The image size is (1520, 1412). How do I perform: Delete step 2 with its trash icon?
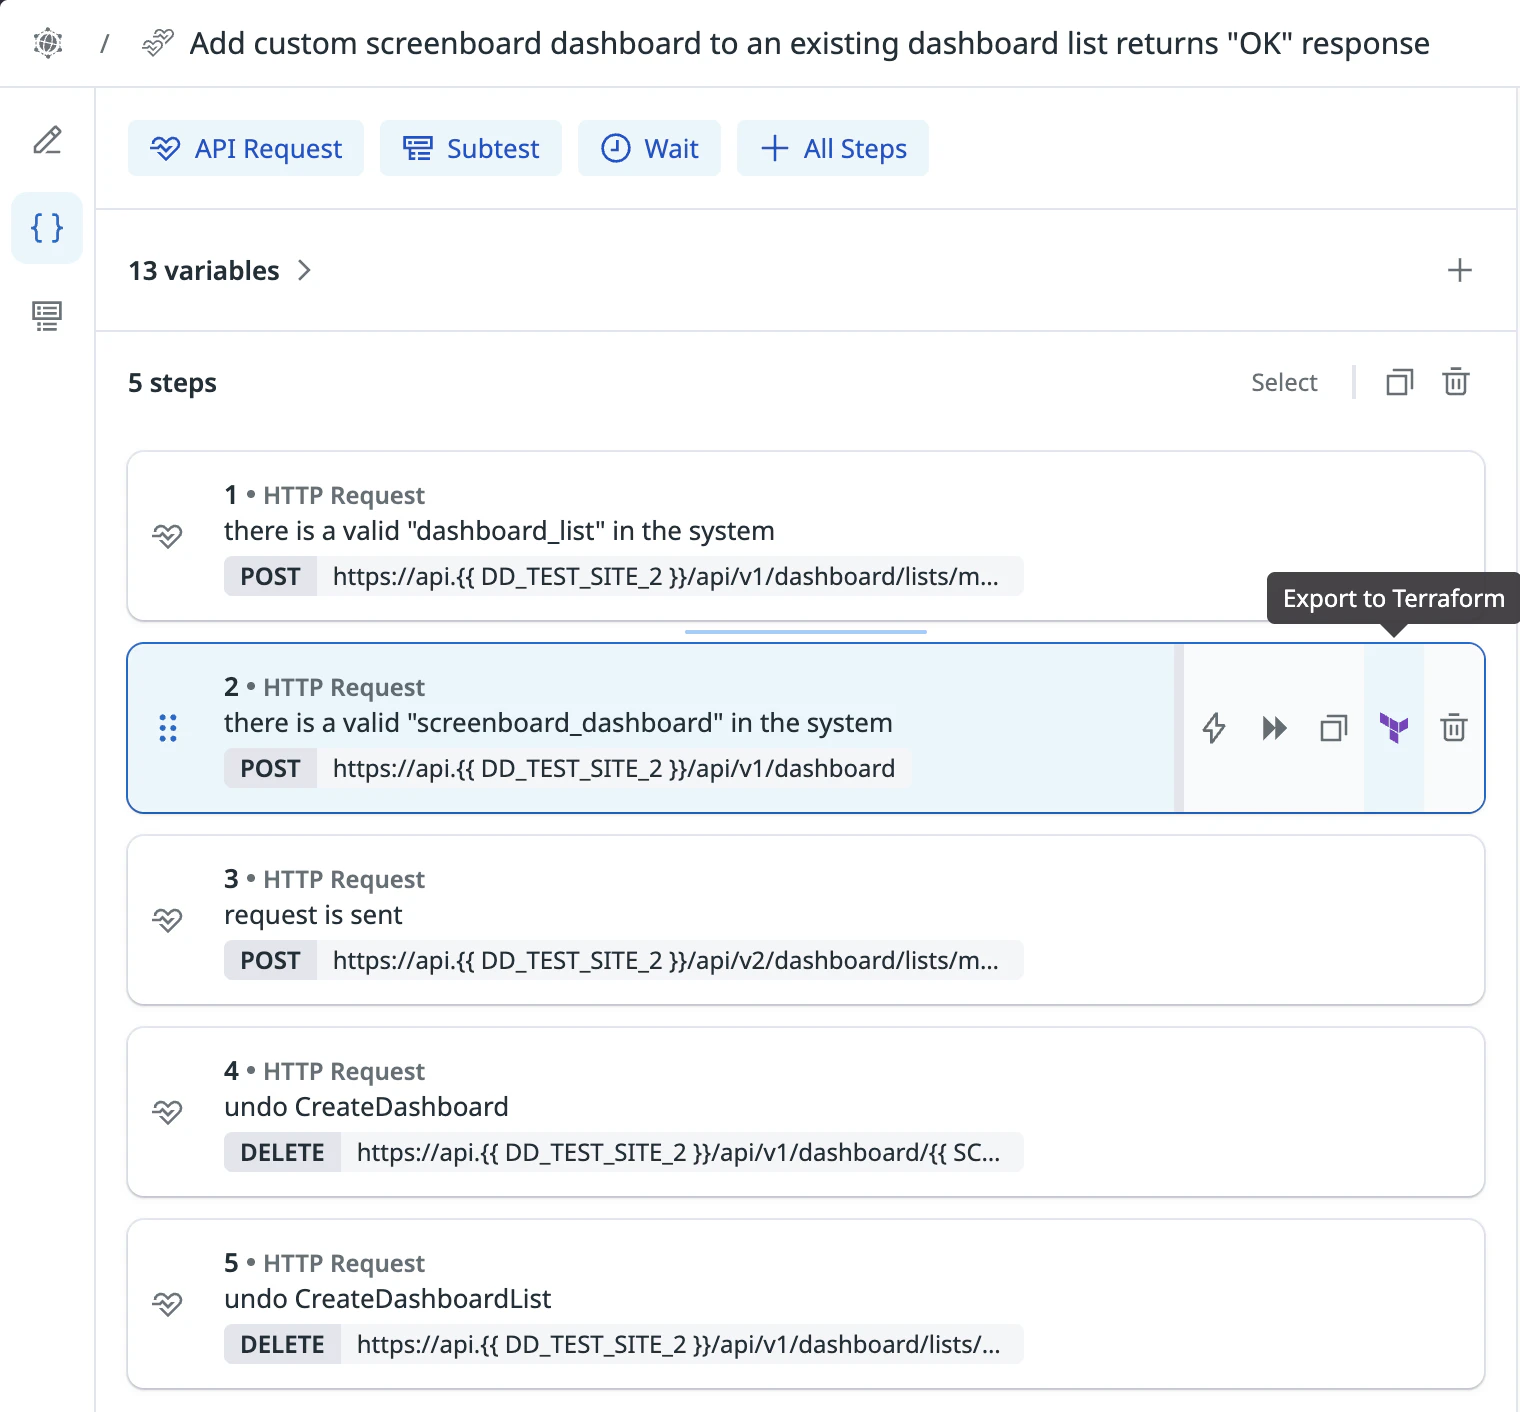tap(1453, 728)
